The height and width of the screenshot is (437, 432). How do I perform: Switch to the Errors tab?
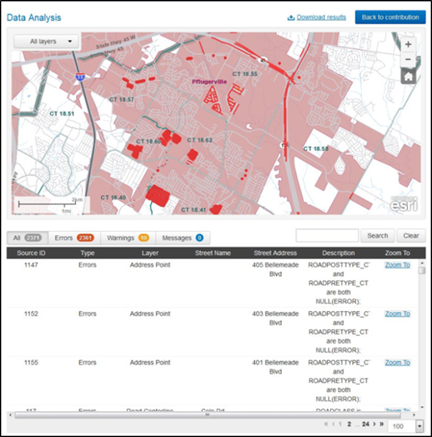(74, 238)
